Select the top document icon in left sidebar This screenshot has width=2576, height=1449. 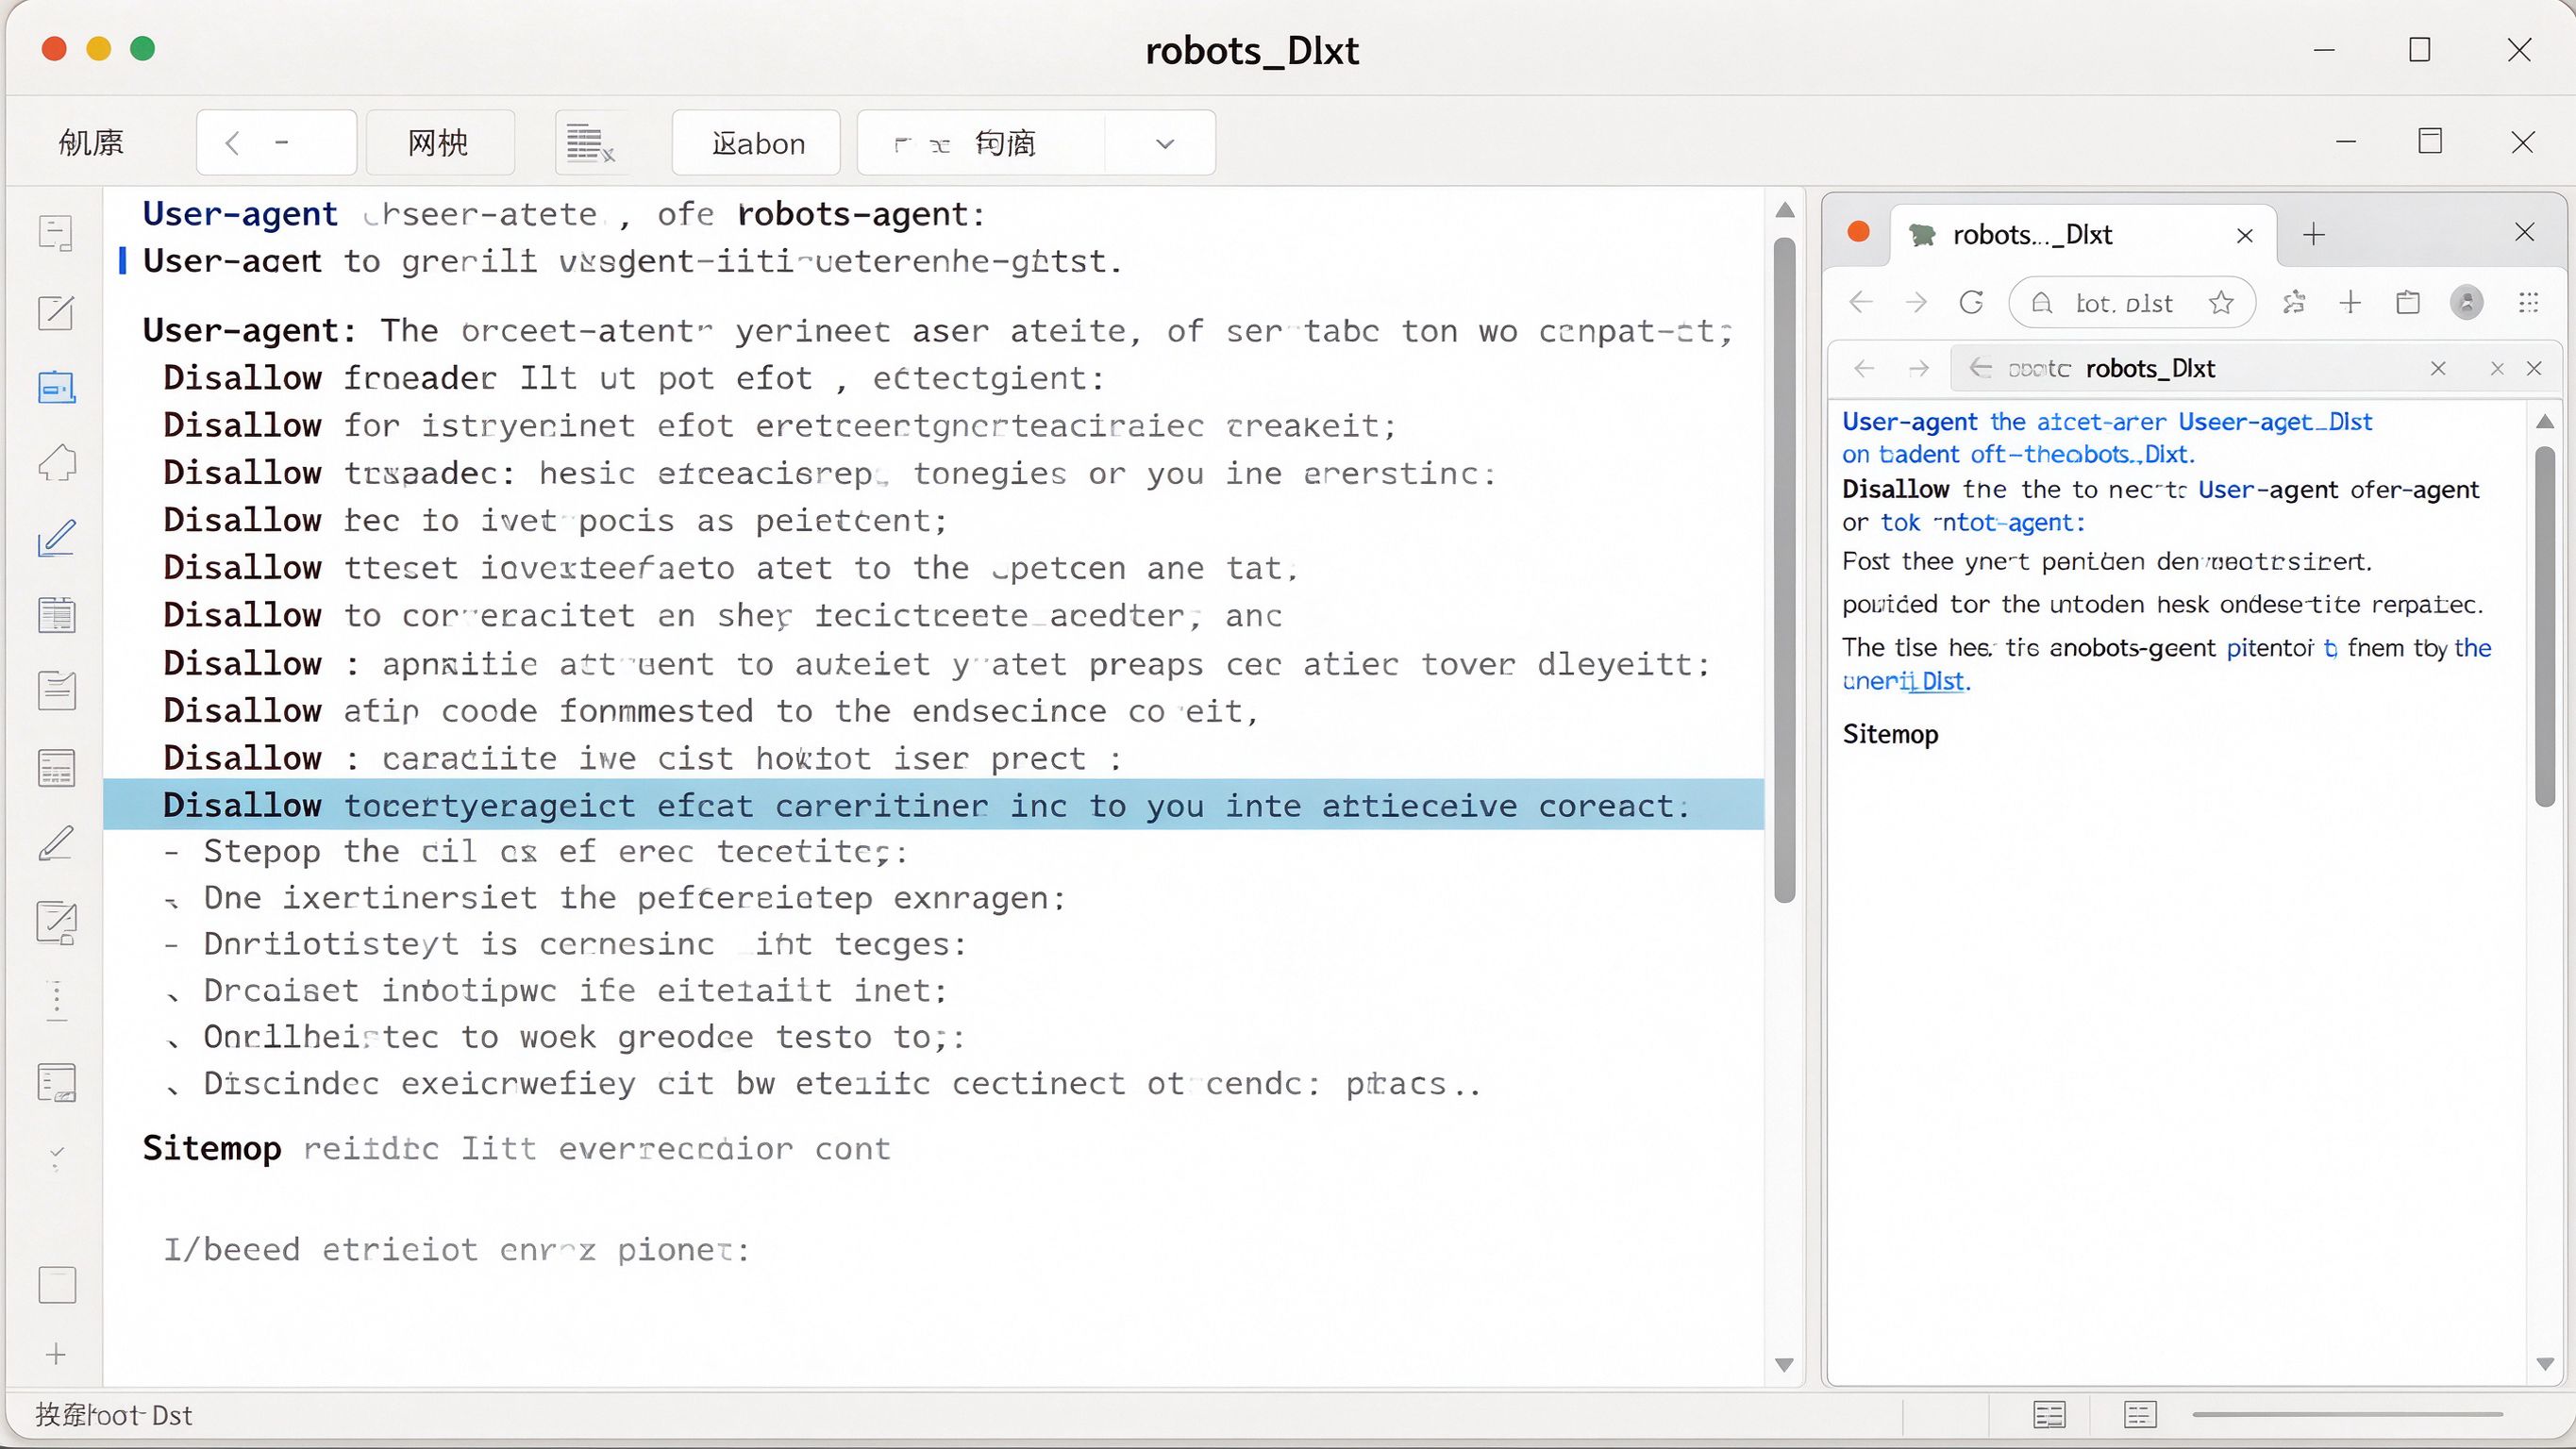tap(56, 233)
